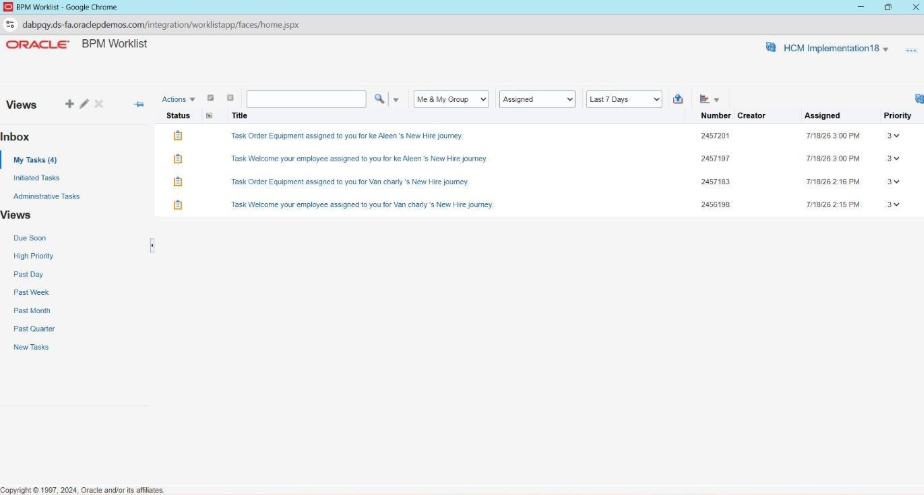Click the select all tasks icon
Viewport: 924px width, 495px height.
(210, 98)
